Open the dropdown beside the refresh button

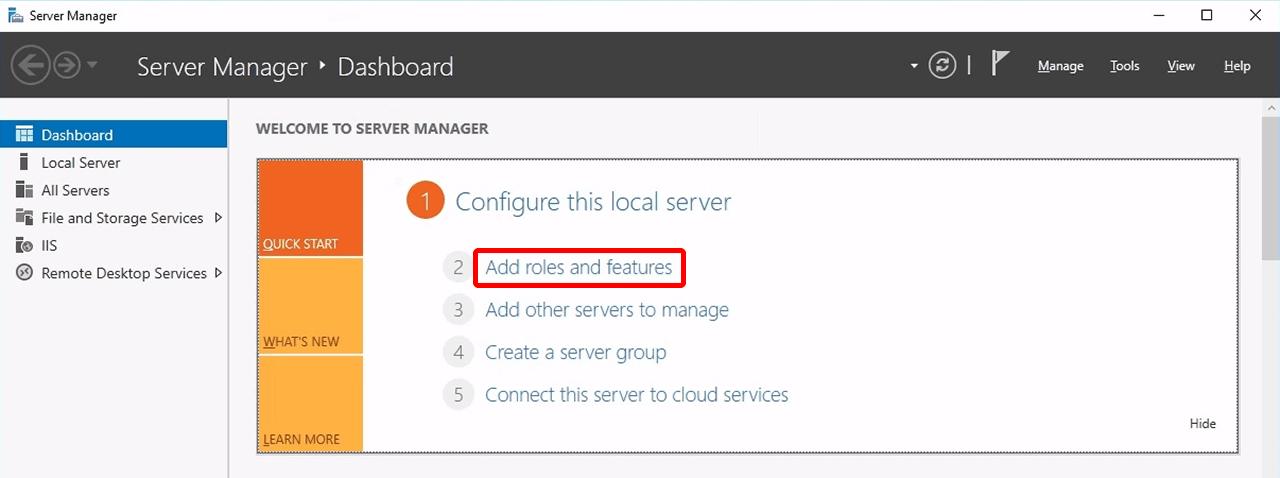[914, 66]
